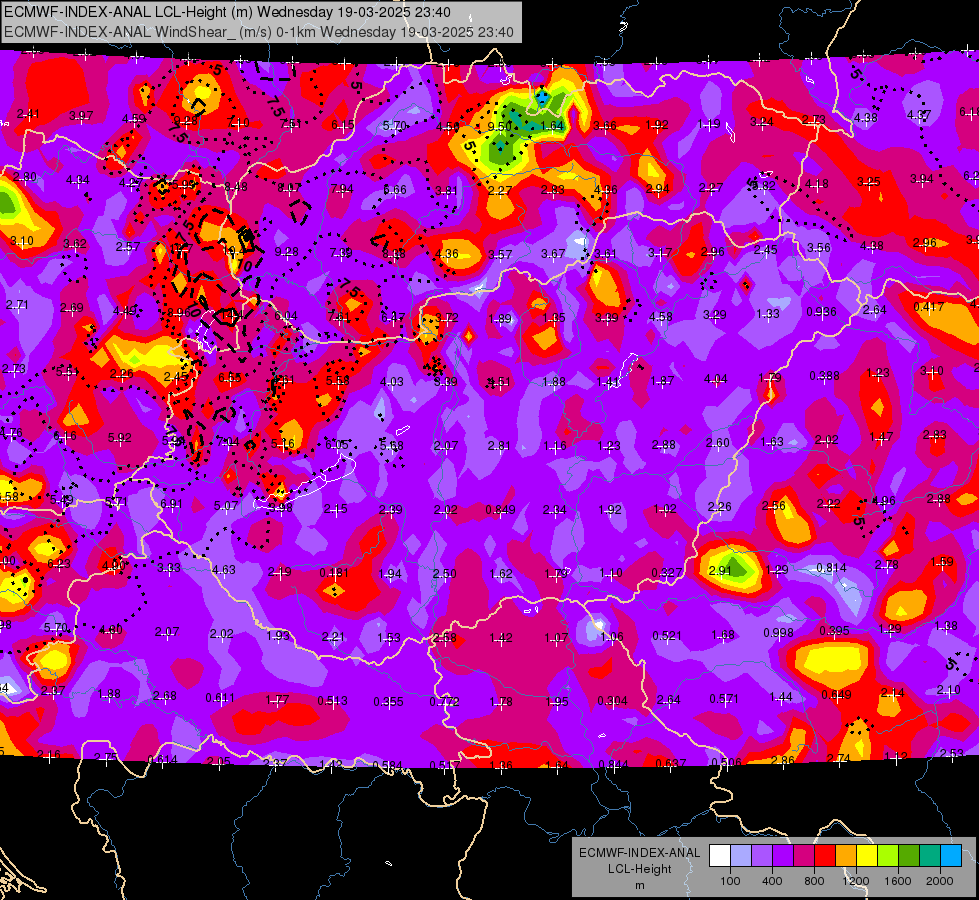Click the legend tick label 100
This screenshot has width=979, height=900.
(730, 881)
